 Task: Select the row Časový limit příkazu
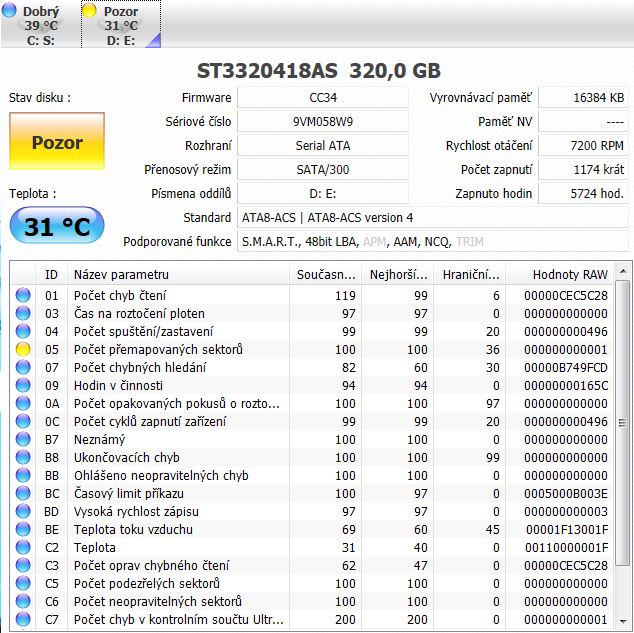[311, 493]
